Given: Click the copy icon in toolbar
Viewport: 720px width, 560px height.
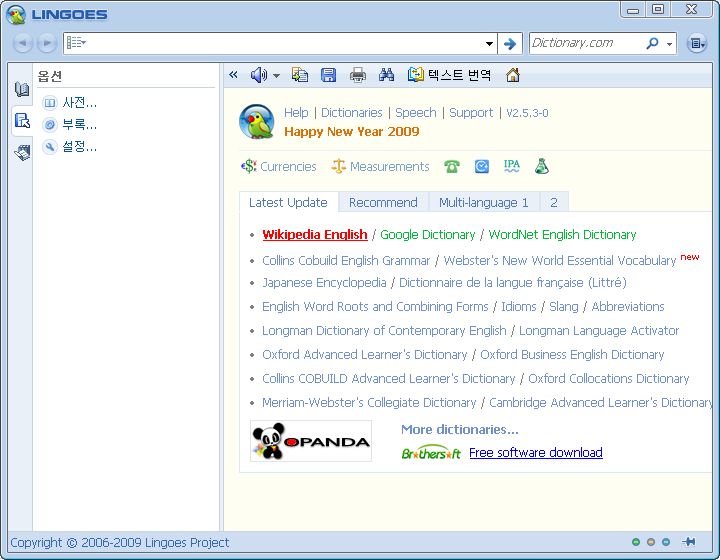Looking at the screenshot, I should (x=300, y=75).
